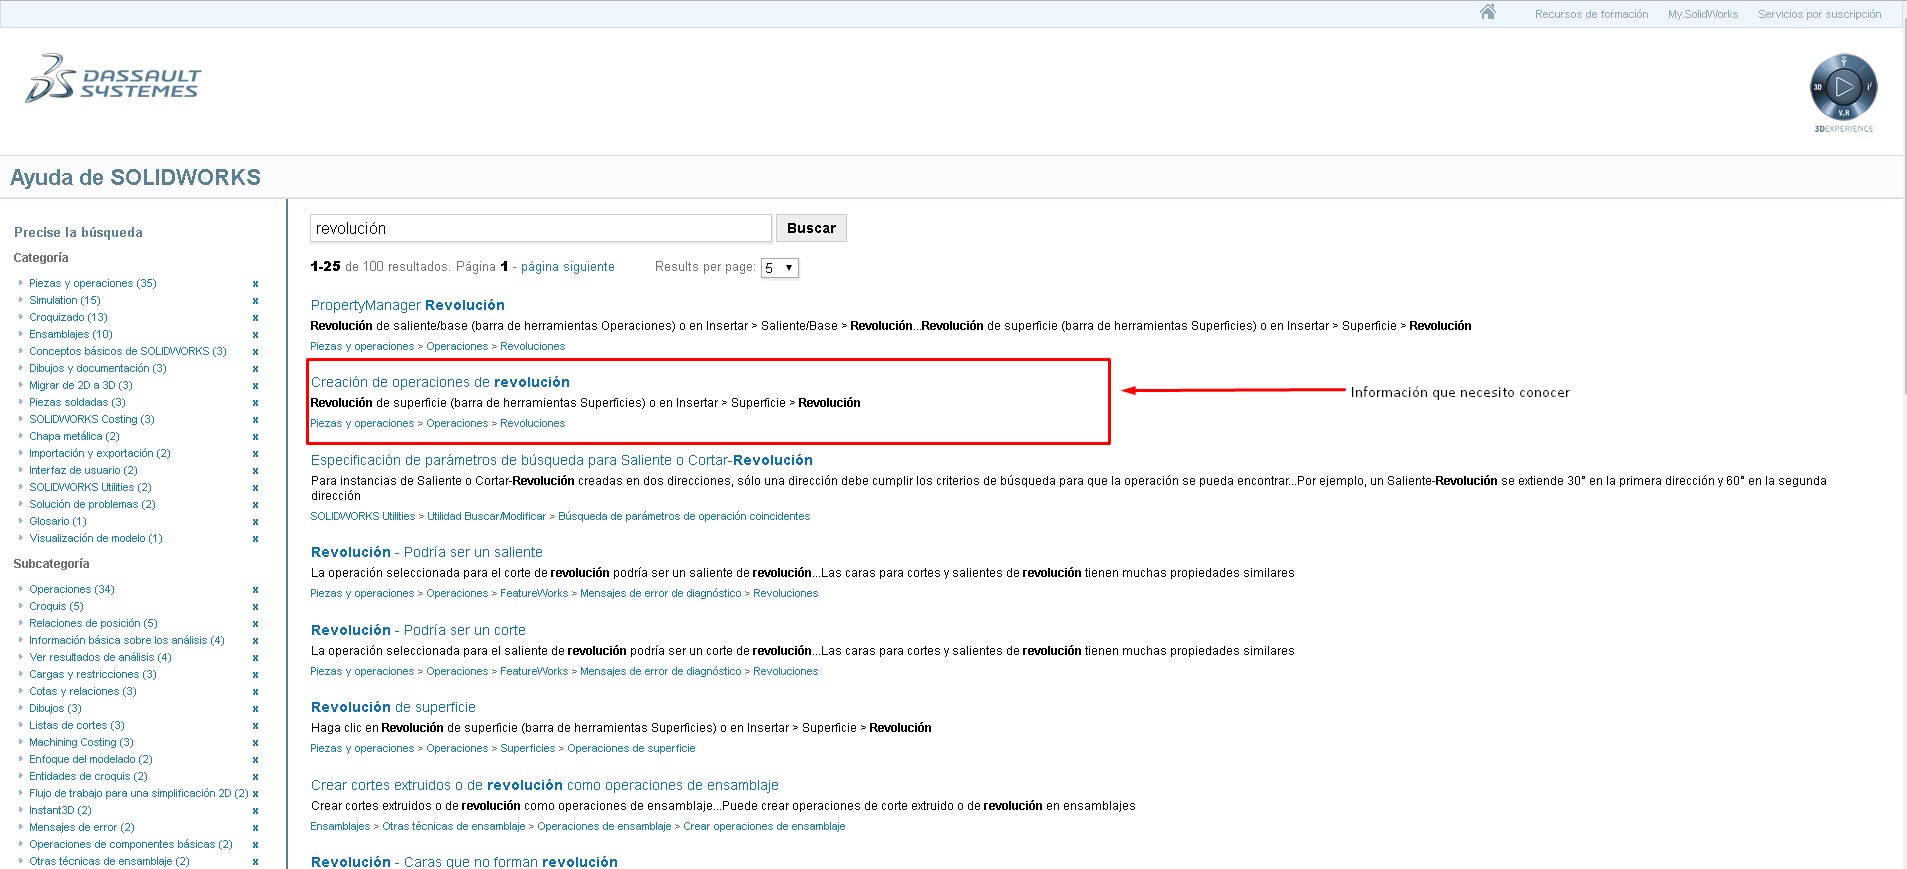Viewport: 1907px width, 869px height.
Task: Filter by Información básica sobre los análisis (4)
Action: point(127,640)
